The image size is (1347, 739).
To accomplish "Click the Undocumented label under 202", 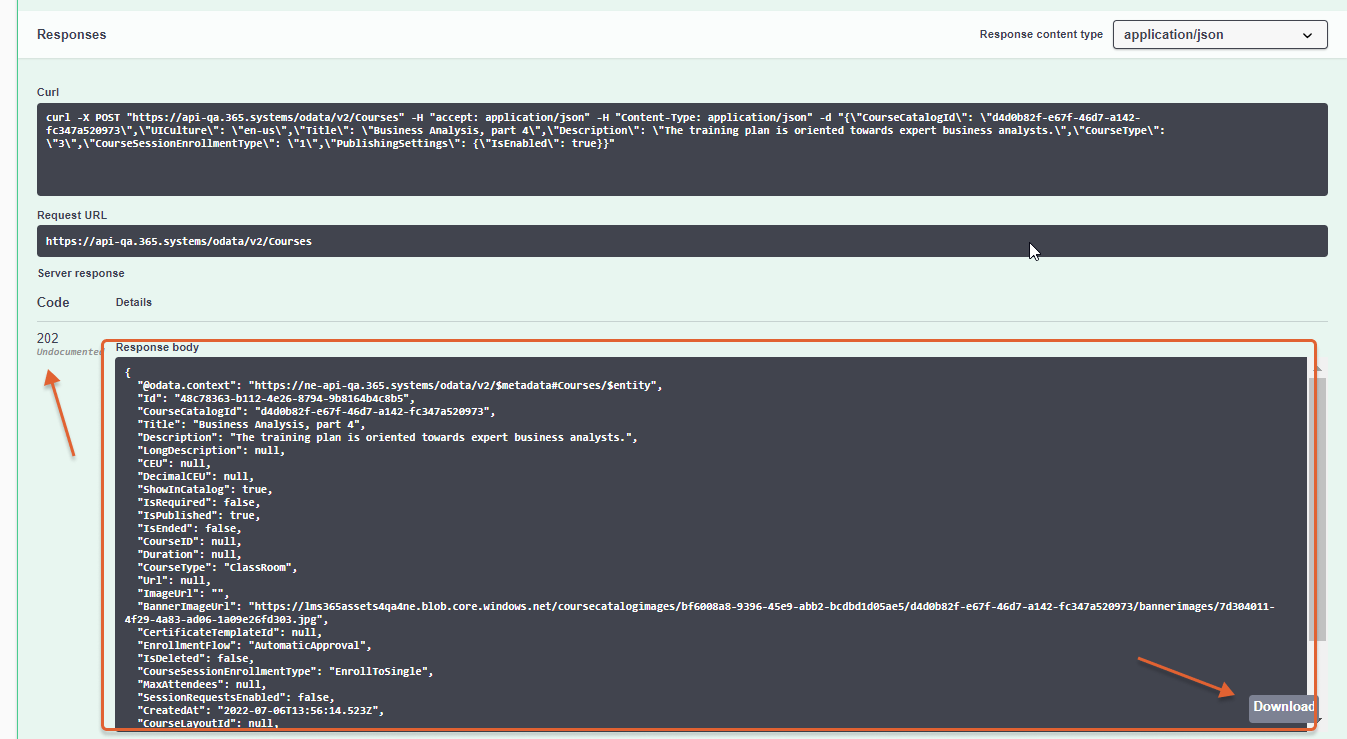I will [x=70, y=352].
